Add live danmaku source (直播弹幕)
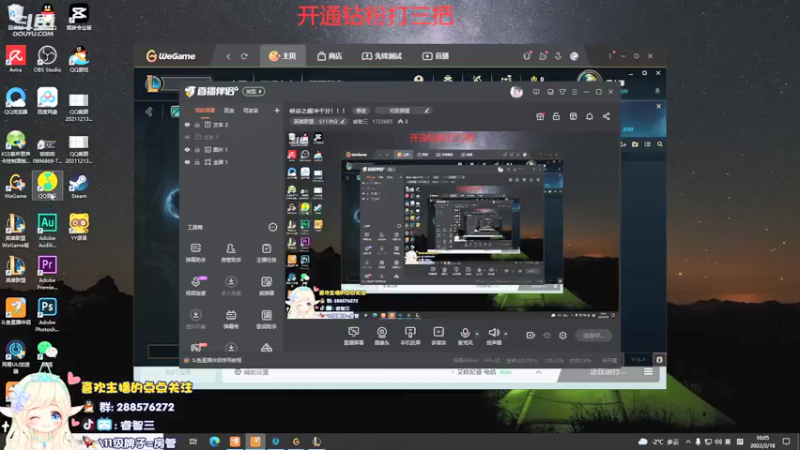This screenshot has width=800, height=450. (x=353, y=336)
